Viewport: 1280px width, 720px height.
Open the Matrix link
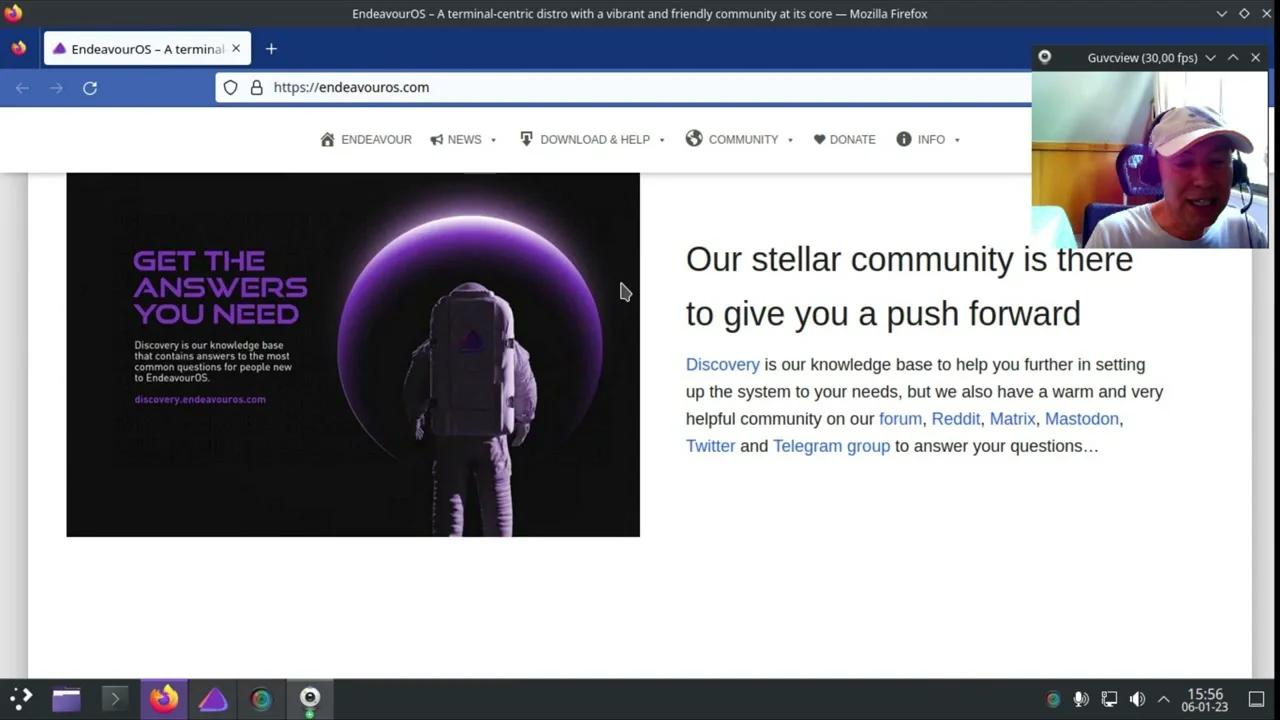click(x=1012, y=419)
